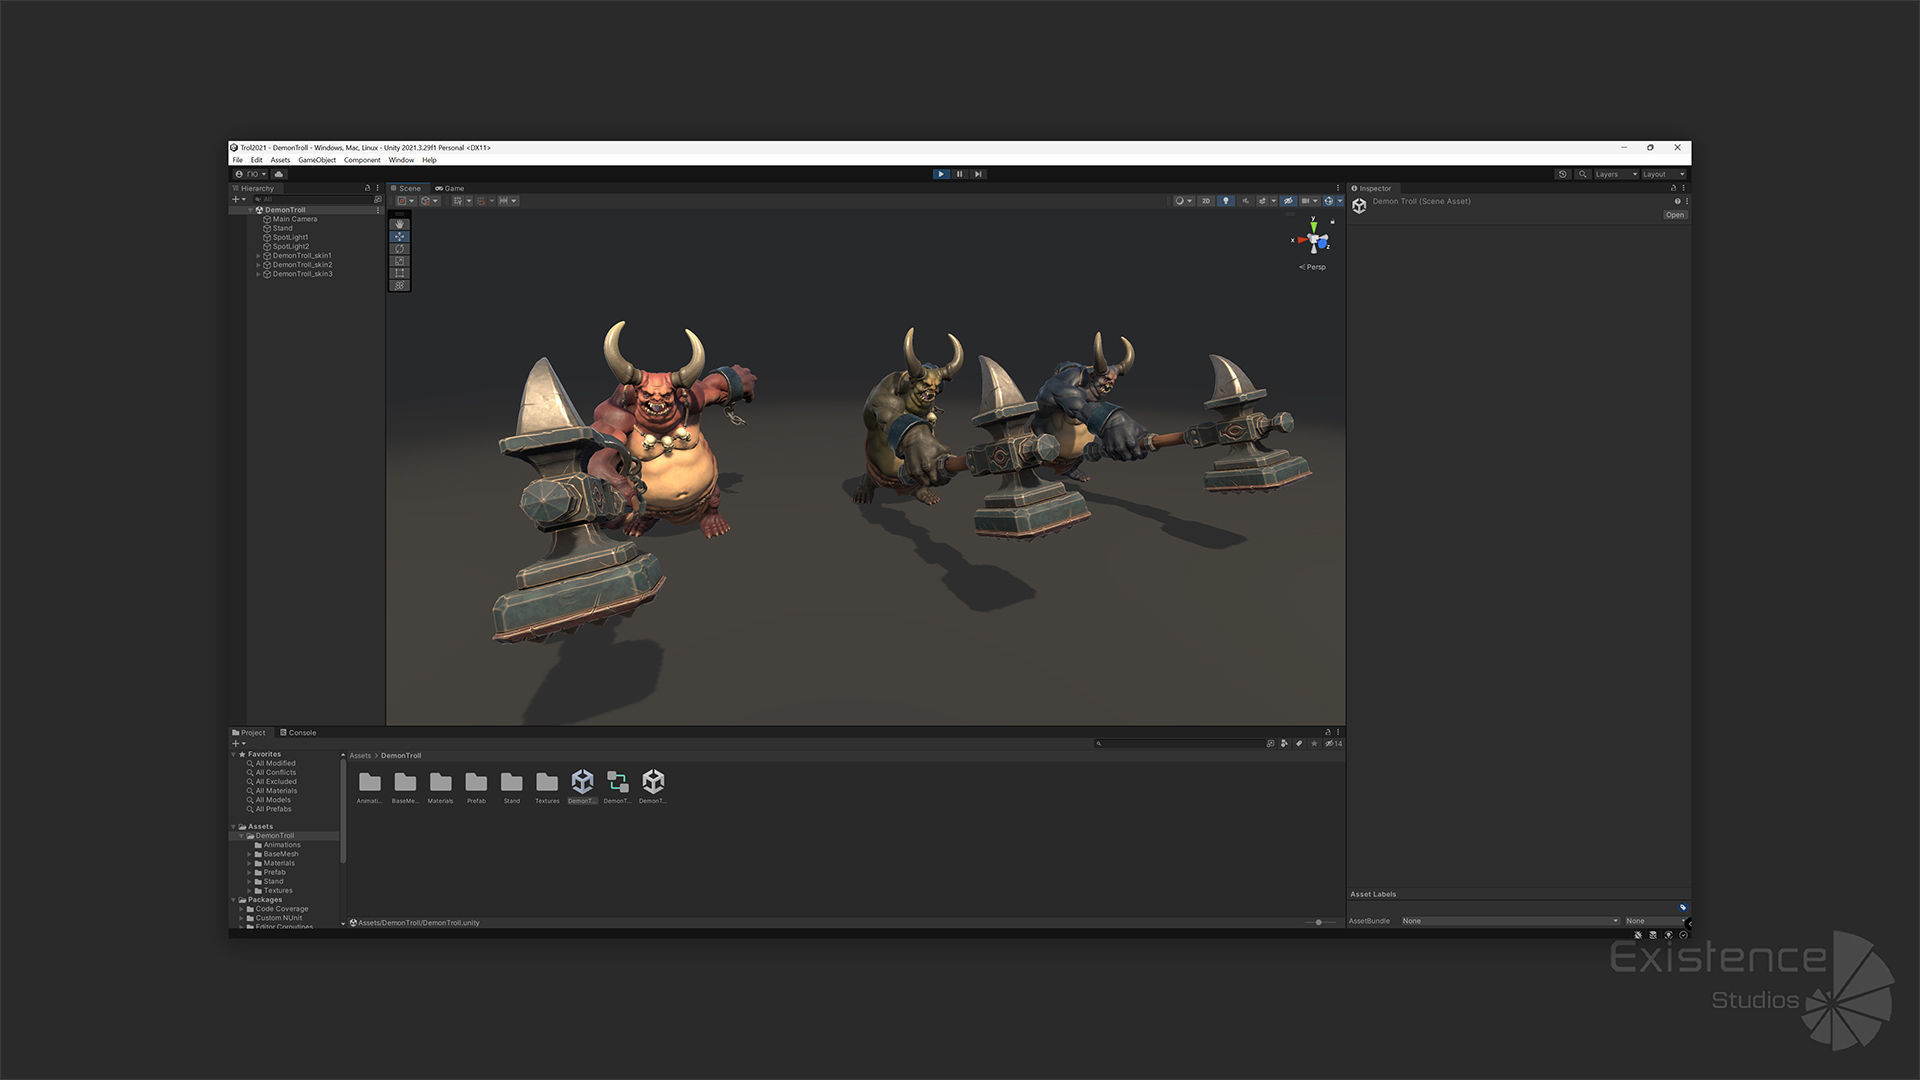Click the Hierarchy search-by-type icon
The image size is (1920, 1080).
coord(377,199)
